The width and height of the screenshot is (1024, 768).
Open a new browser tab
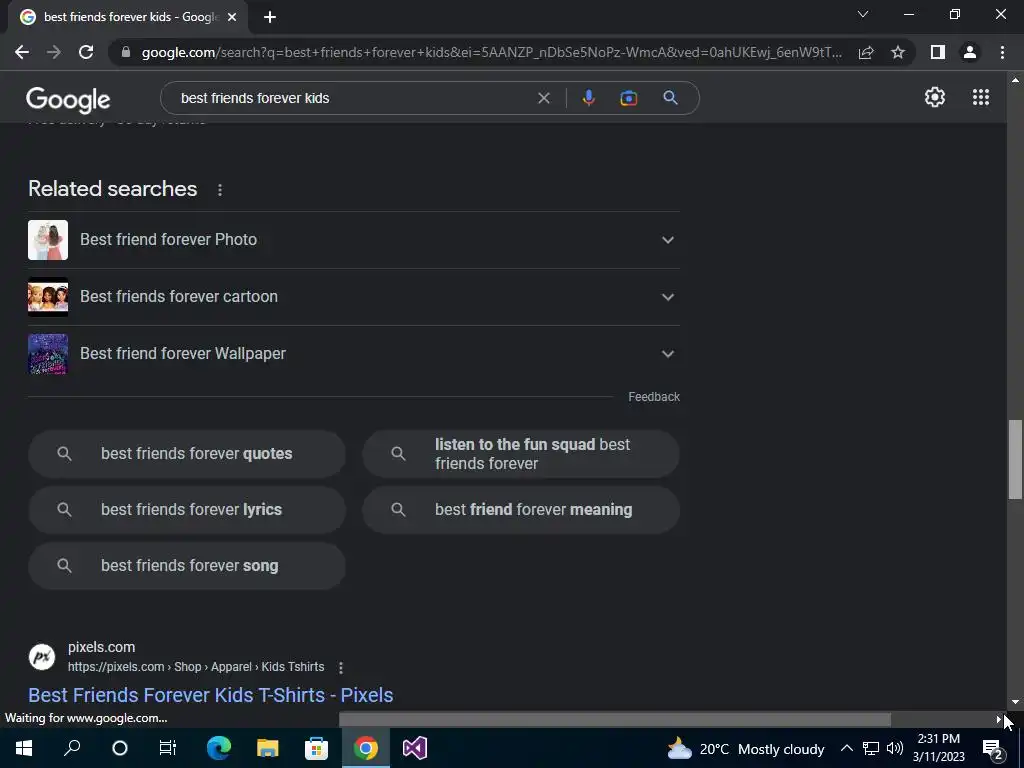tap(270, 18)
